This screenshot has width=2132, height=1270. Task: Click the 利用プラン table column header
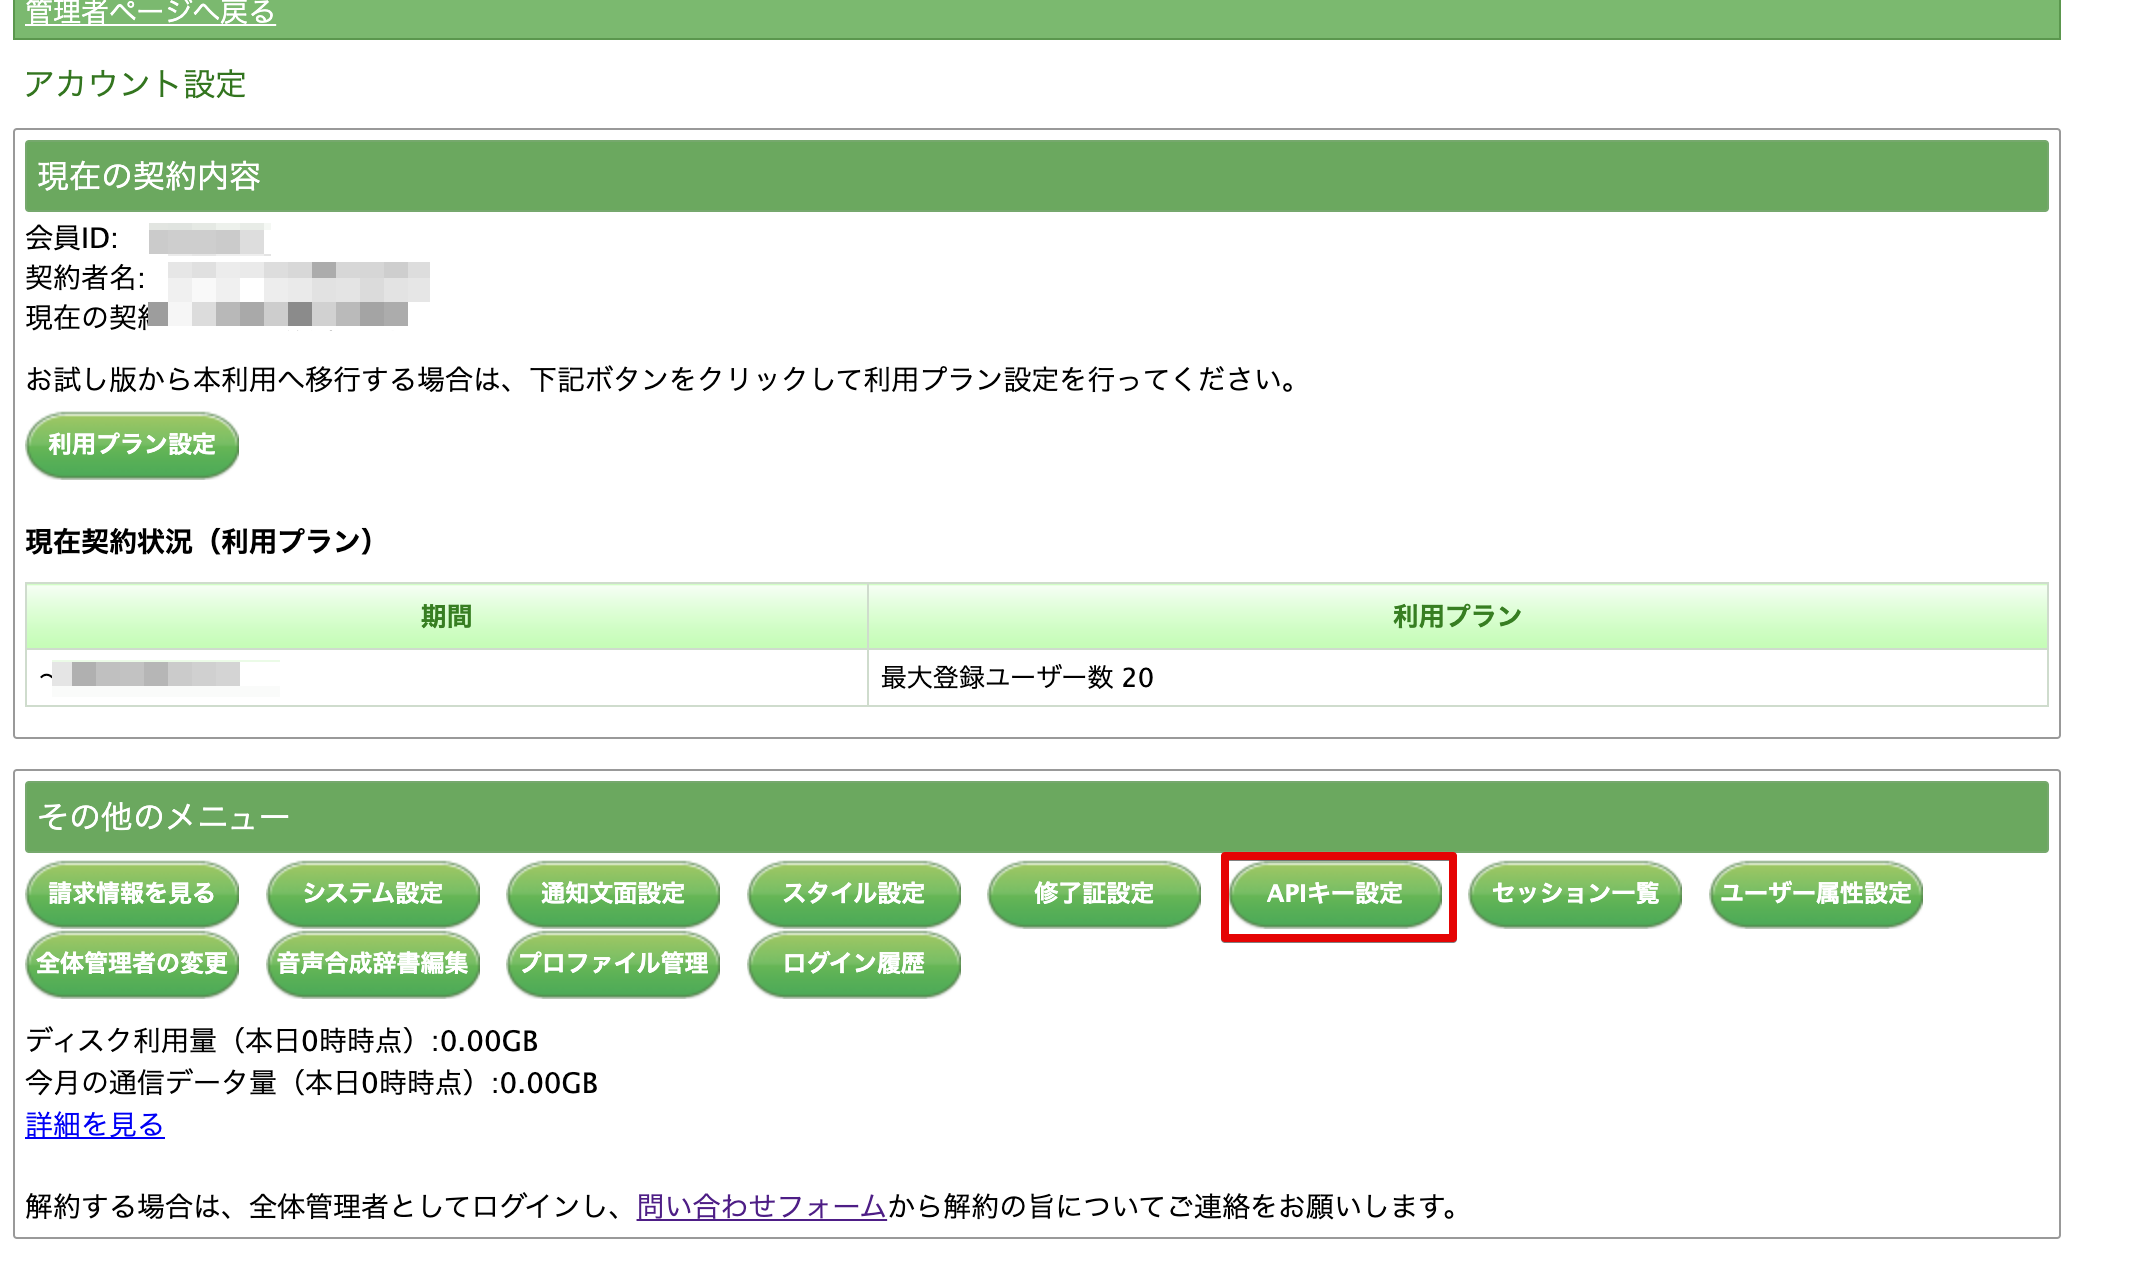click(x=1457, y=617)
